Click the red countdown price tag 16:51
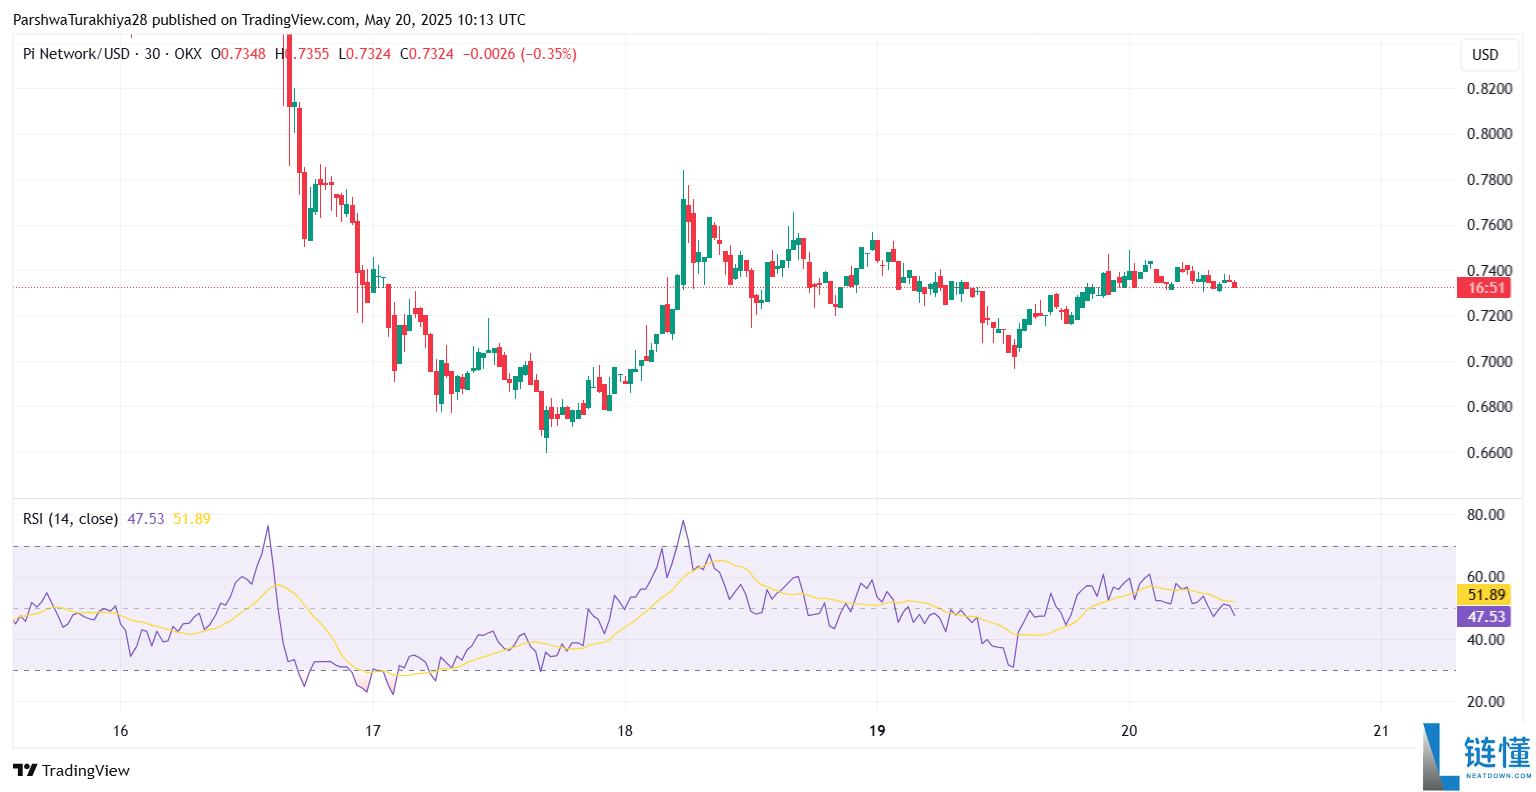The image size is (1536, 792). point(1485,288)
